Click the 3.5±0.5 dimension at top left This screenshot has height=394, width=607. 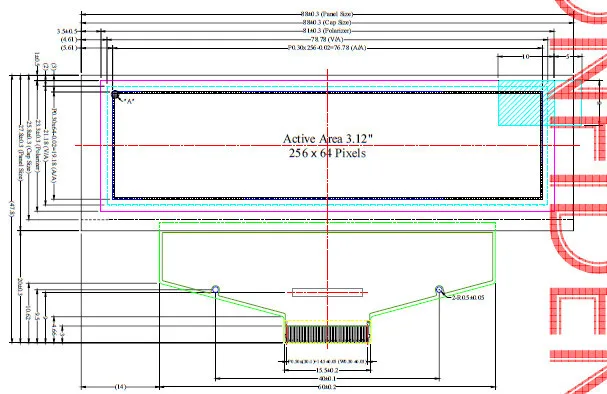[67, 31]
